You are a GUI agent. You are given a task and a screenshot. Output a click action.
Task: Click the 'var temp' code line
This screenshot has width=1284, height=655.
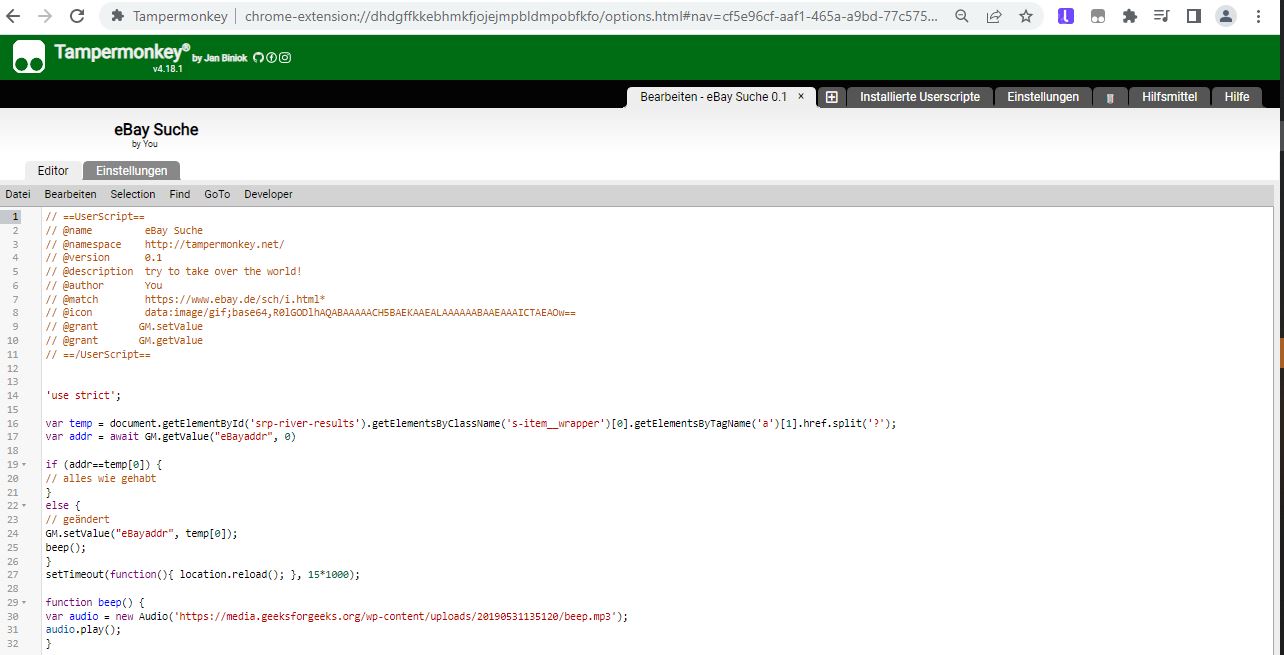click(x=471, y=423)
